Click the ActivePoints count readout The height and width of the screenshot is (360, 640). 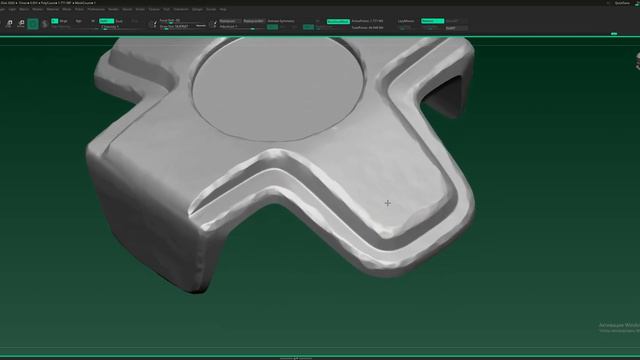click(367, 21)
